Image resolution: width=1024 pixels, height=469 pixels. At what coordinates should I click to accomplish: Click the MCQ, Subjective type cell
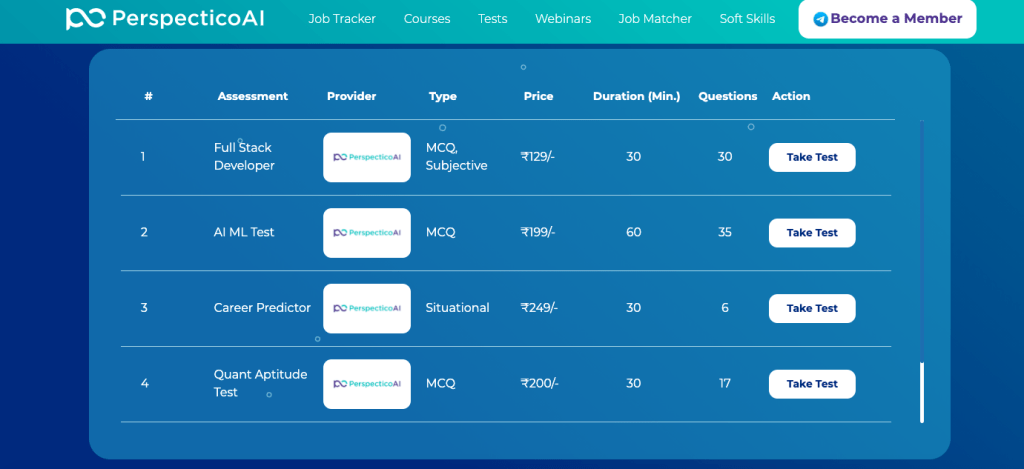click(x=456, y=157)
